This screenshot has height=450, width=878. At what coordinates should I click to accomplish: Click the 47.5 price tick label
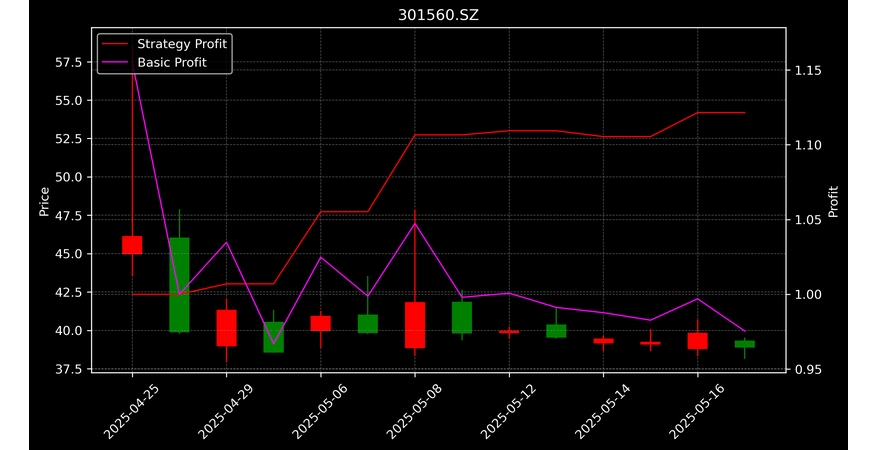click(68, 215)
